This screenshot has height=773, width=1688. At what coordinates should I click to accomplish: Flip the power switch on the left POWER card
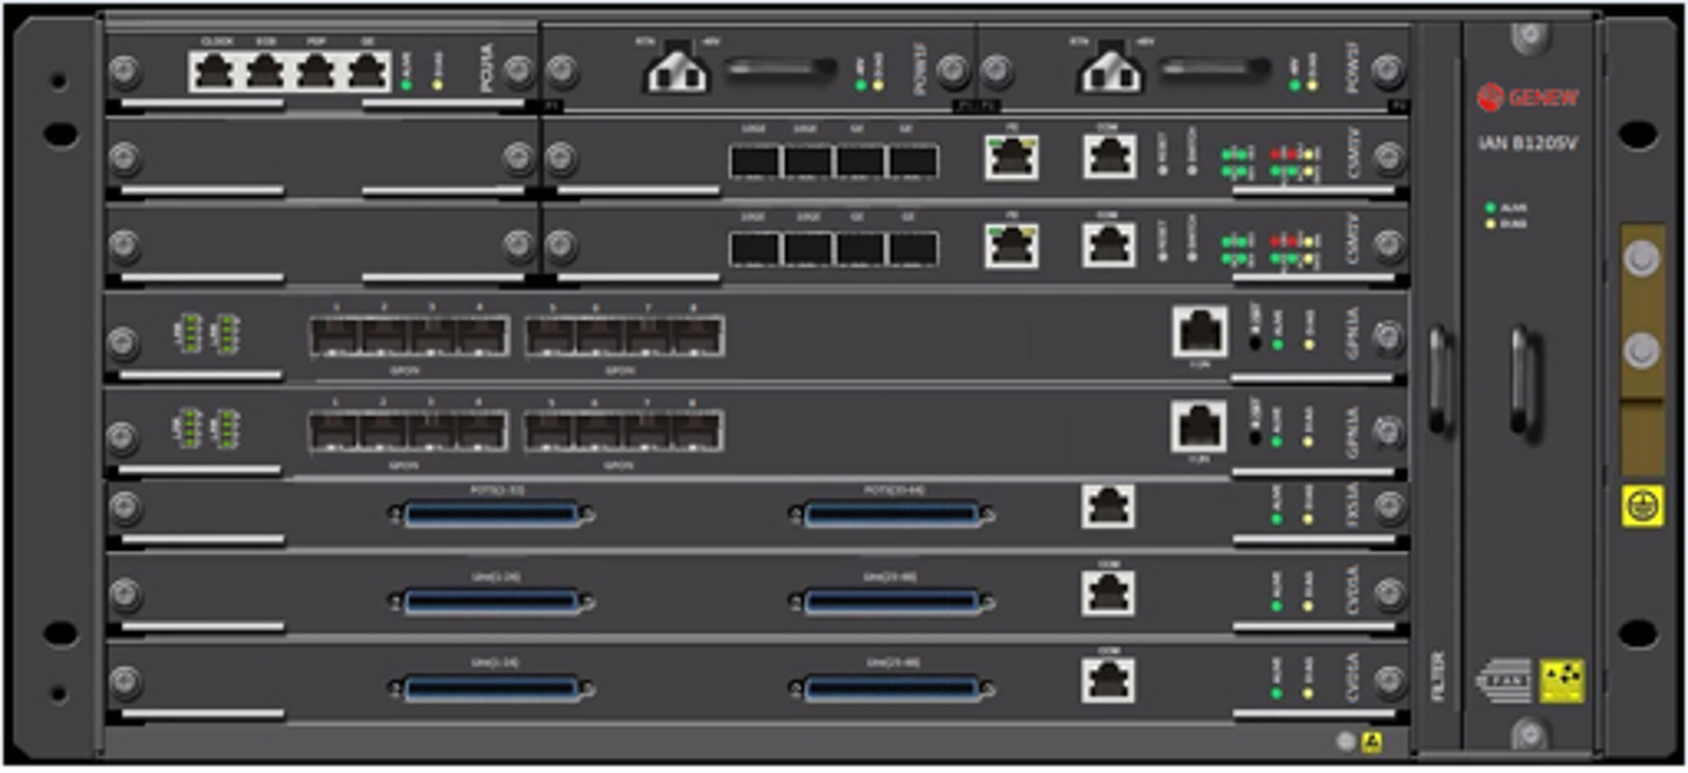(x=781, y=69)
